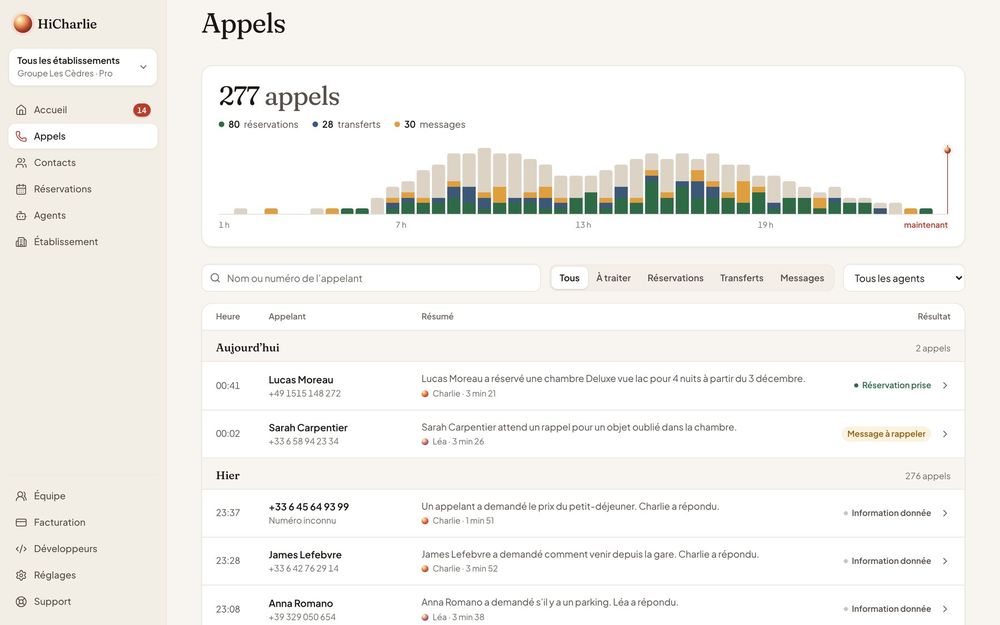Click the Charlie agent avatar in Lucas Moreau row
The height and width of the screenshot is (625, 1000).
click(425, 393)
